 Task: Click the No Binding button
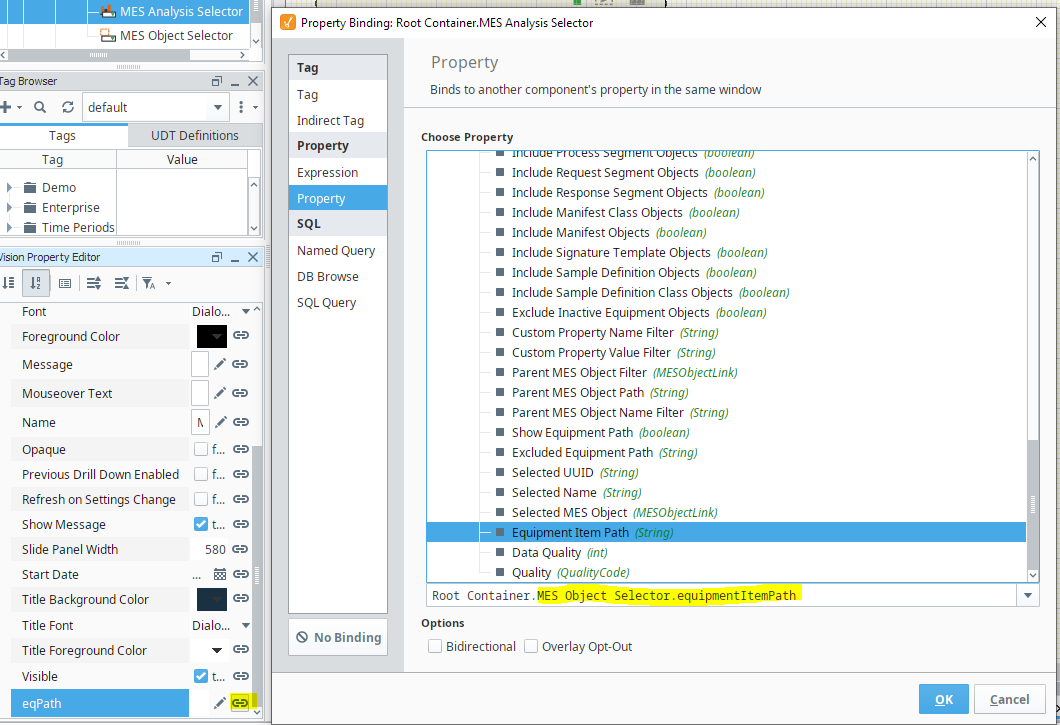point(338,637)
